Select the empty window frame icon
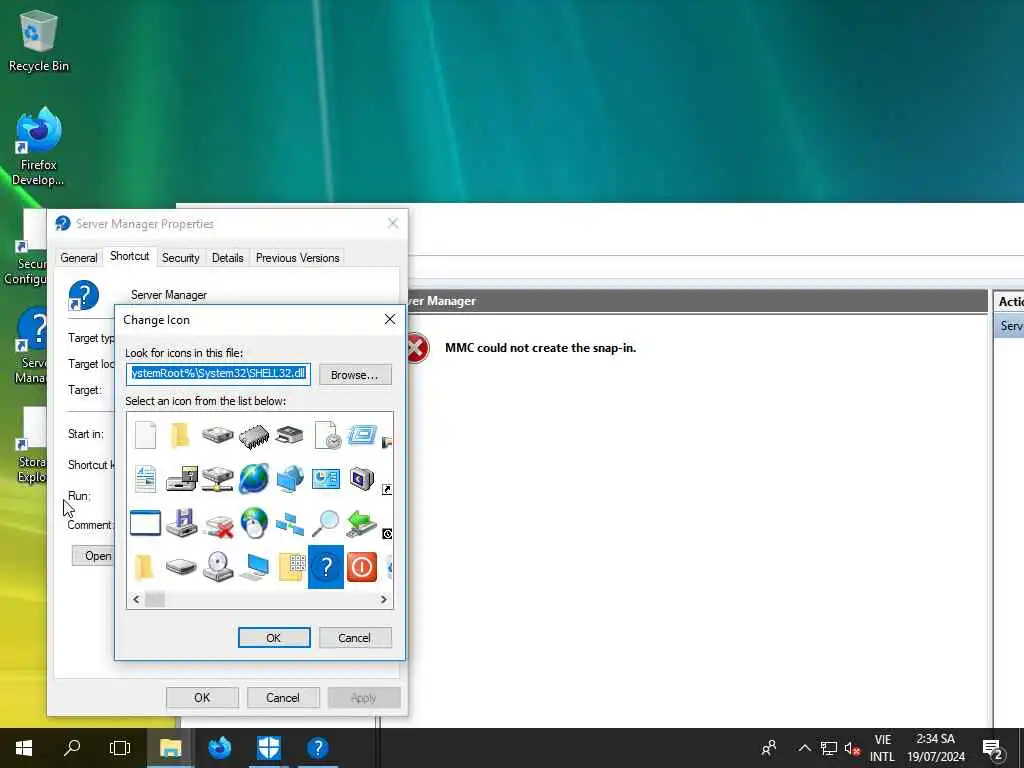1024x768 pixels. 145,523
